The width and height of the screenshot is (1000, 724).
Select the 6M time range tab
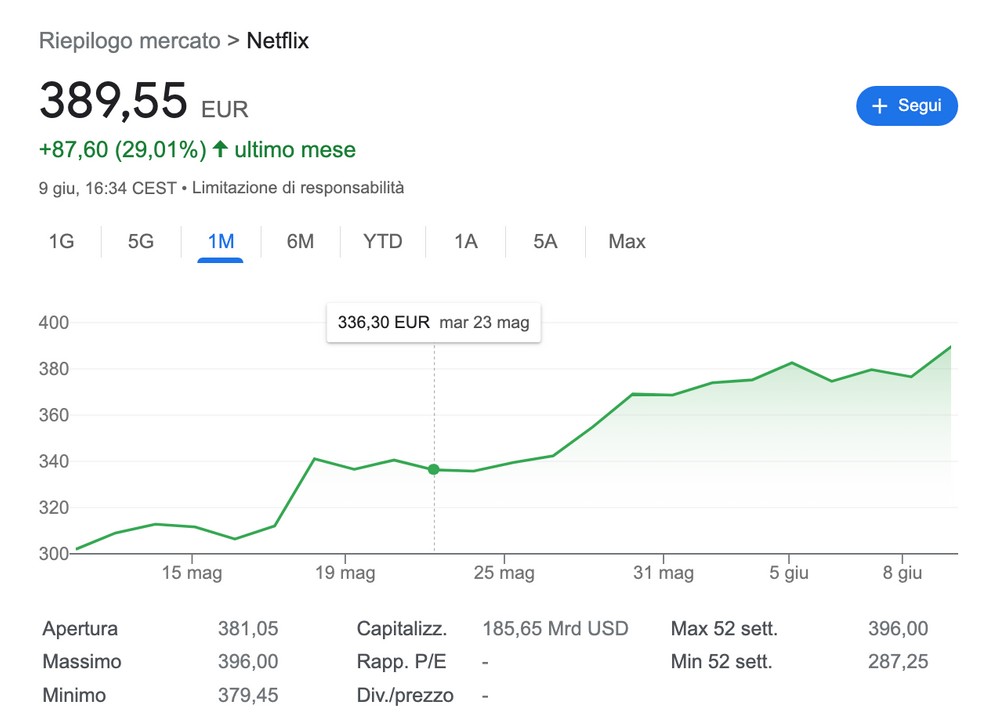pyautogui.click(x=300, y=241)
